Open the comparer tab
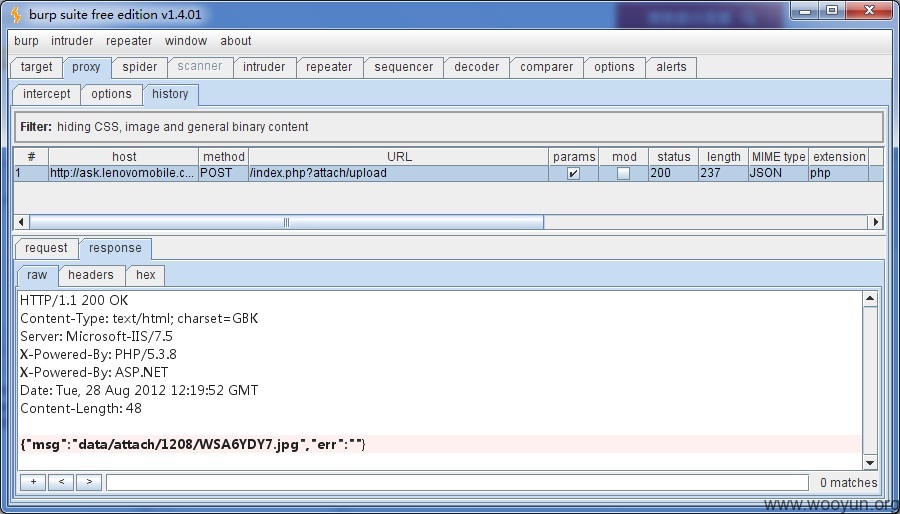 tap(546, 67)
